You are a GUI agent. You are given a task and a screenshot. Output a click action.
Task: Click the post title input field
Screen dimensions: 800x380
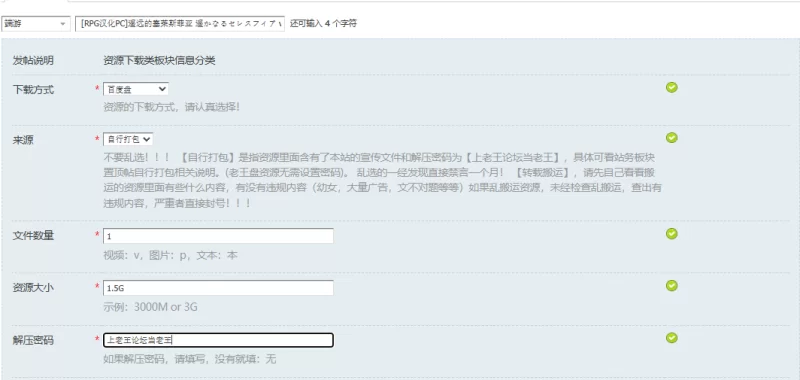(180, 23)
